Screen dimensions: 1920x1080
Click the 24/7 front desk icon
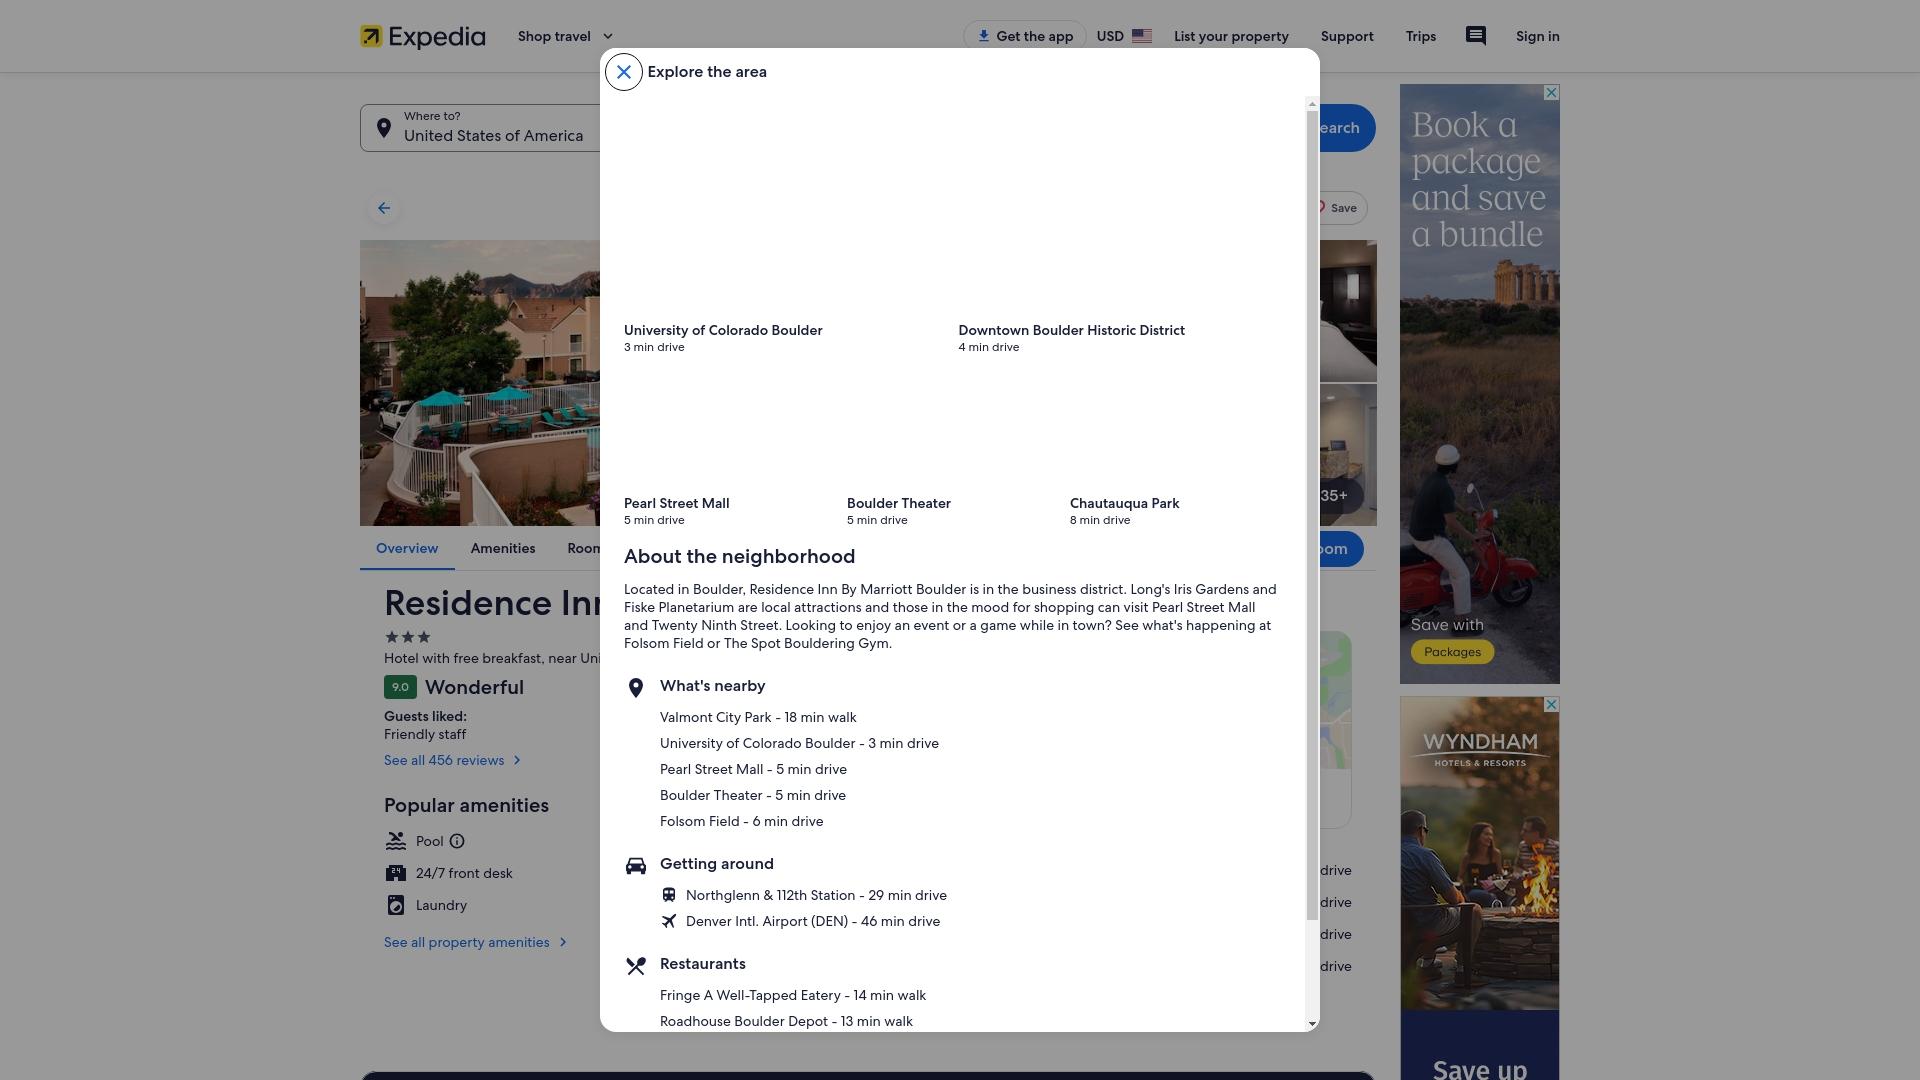396,873
